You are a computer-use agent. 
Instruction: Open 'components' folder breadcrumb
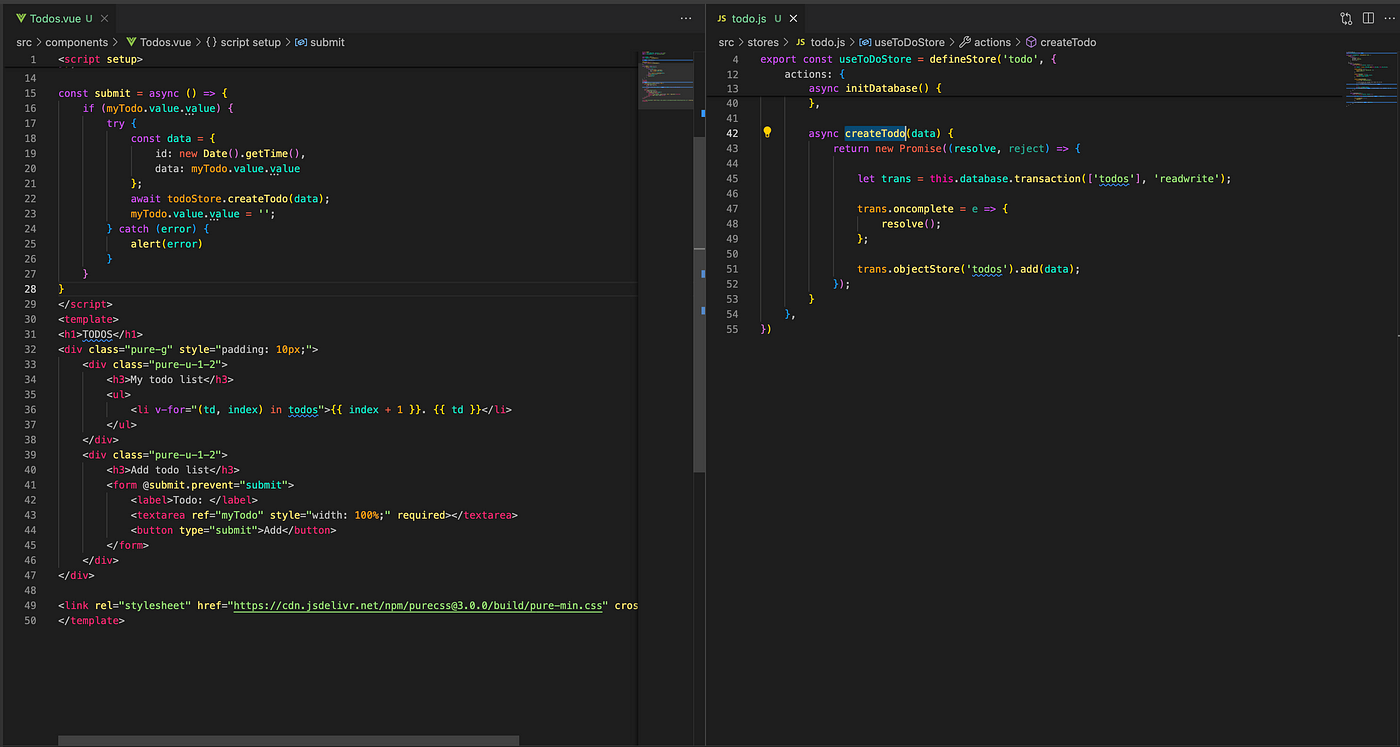(76, 42)
